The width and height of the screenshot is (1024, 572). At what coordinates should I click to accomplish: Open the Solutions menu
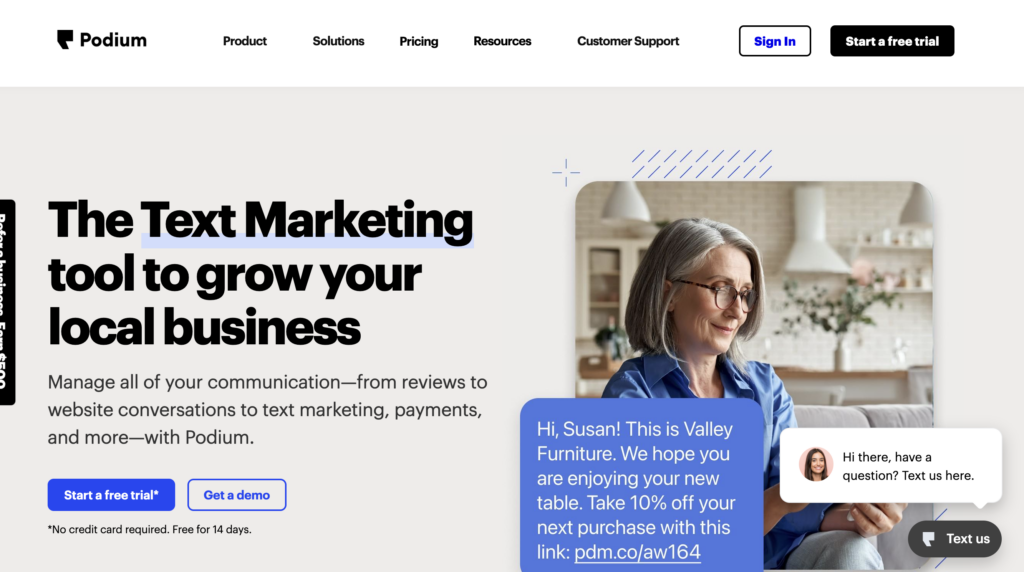point(338,41)
